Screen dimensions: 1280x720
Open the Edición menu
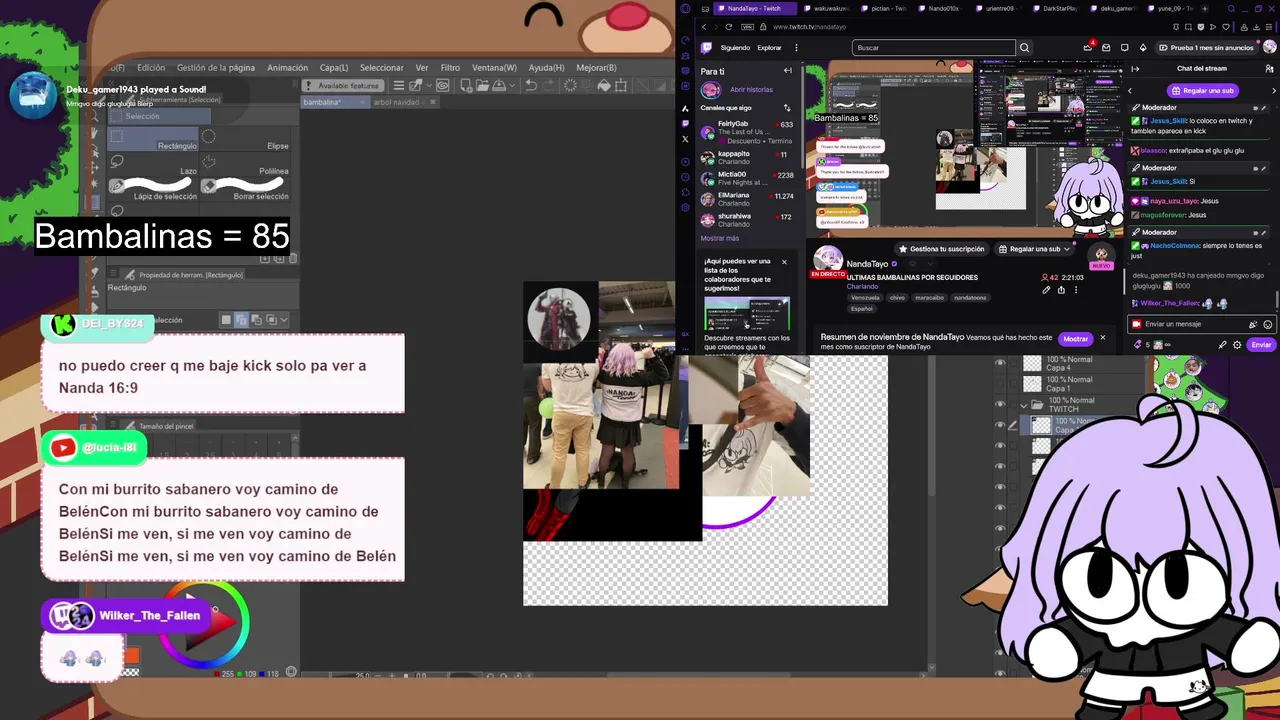151,68
